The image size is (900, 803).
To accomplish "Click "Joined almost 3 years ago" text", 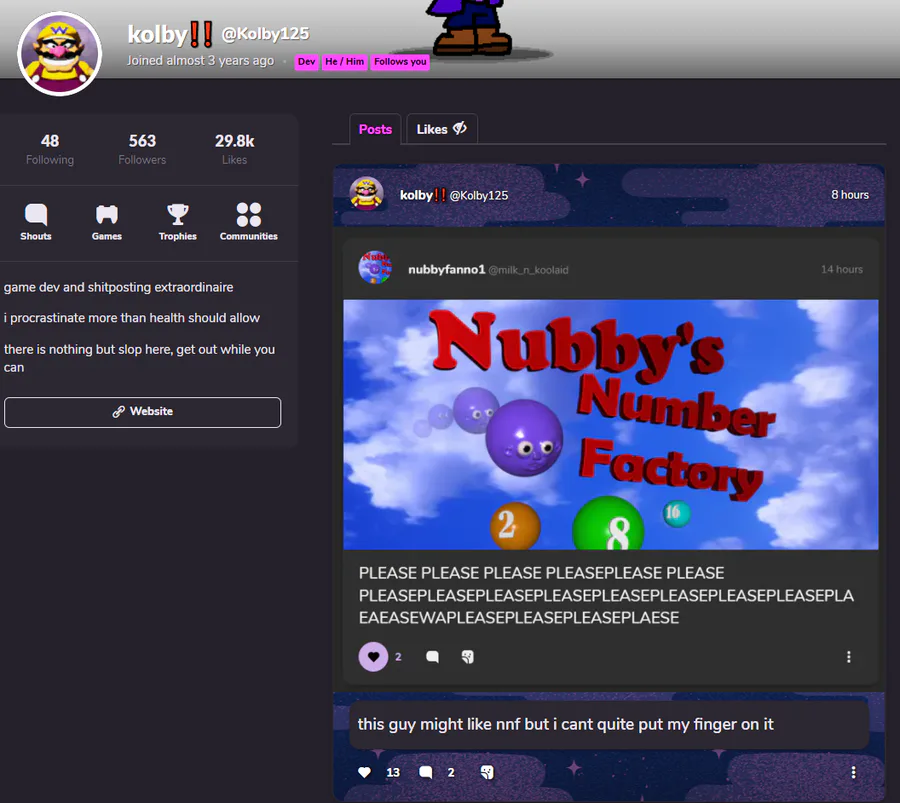I will (x=200, y=61).
